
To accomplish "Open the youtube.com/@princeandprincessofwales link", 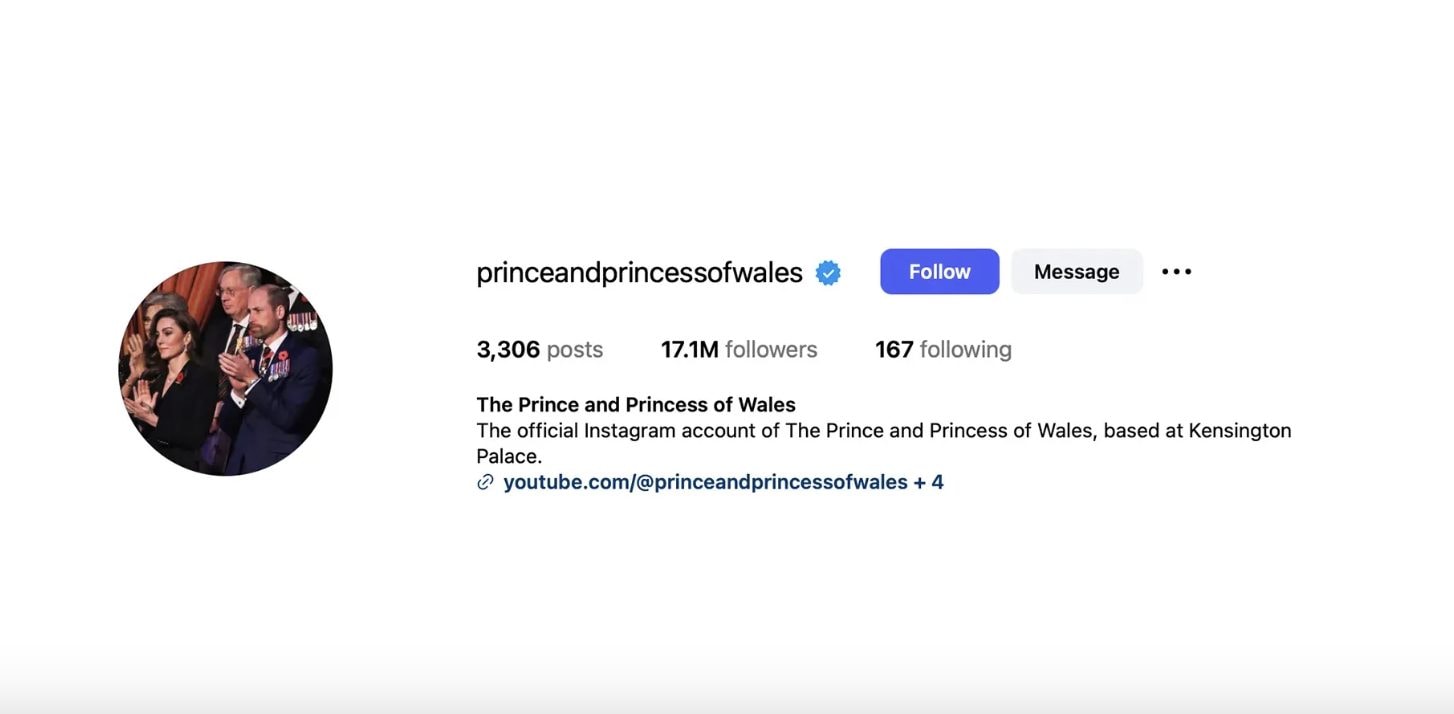I will pos(703,481).
